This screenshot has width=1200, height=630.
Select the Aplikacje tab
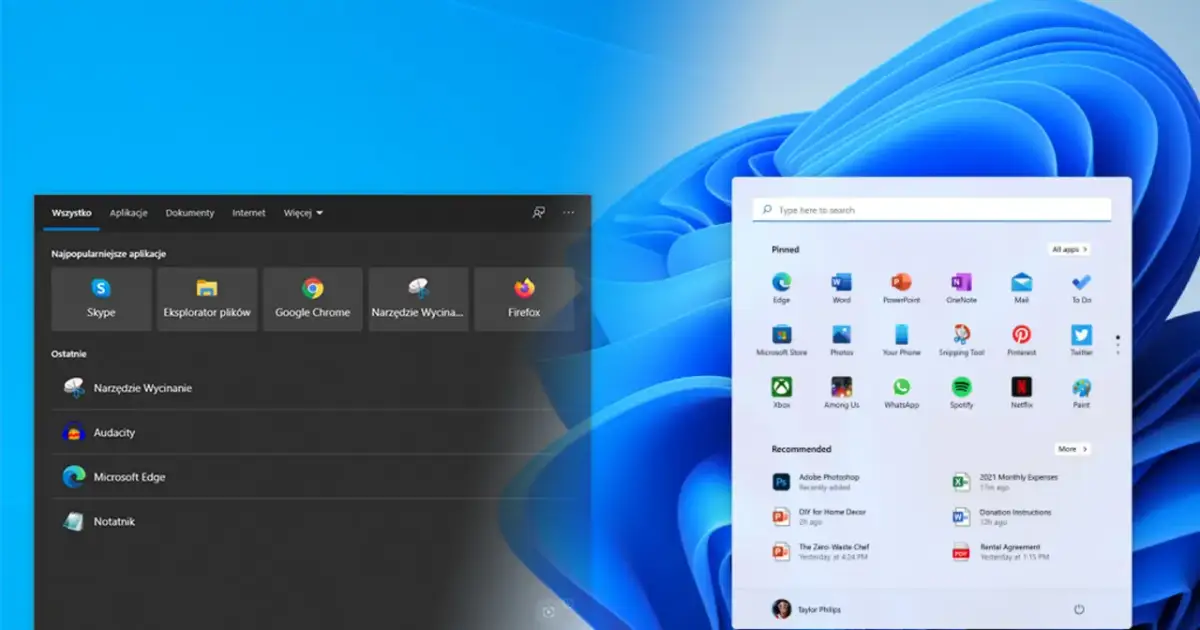(129, 213)
